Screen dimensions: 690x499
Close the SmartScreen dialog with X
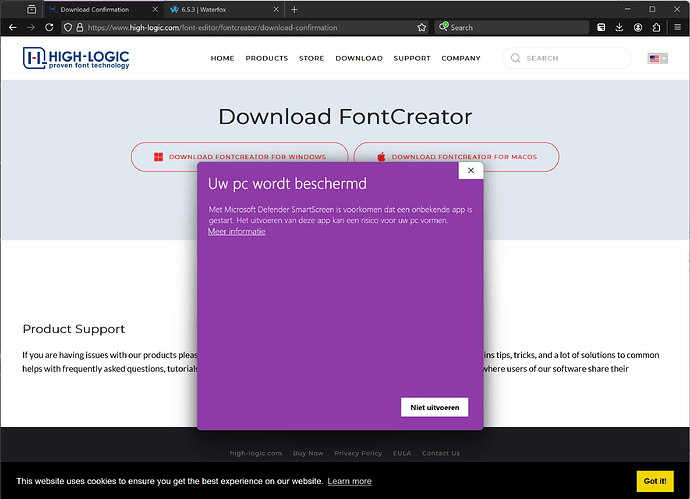point(471,171)
